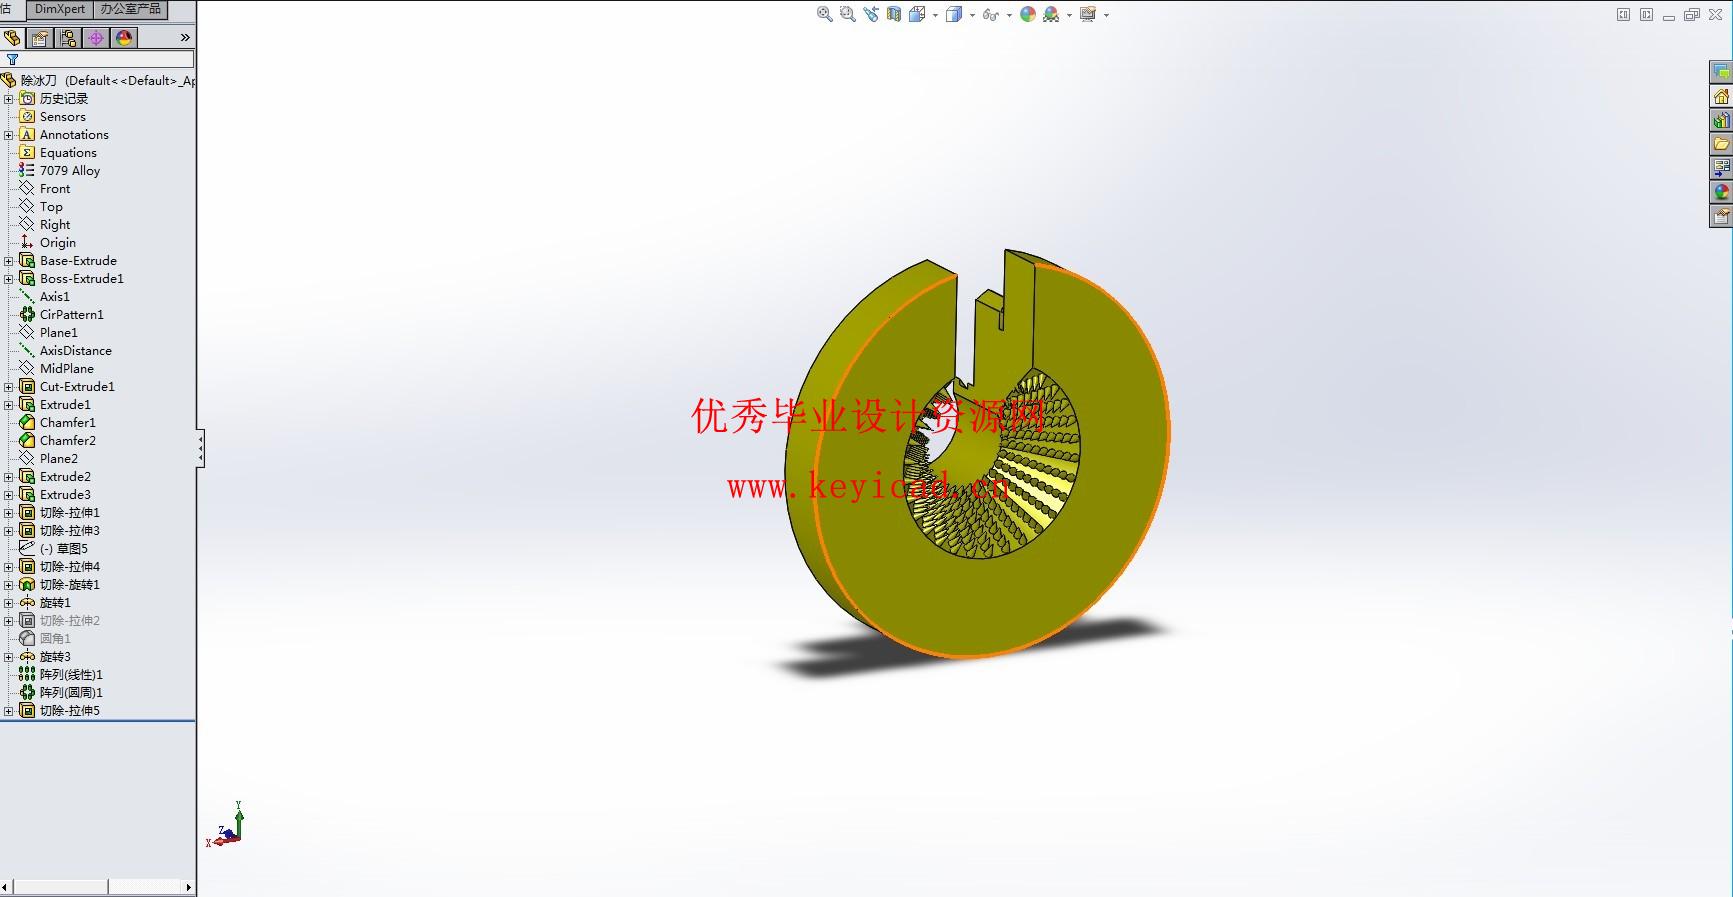Switch to the ConfigurationManager tab
Image resolution: width=1733 pixels, height=897 pixels.
[68, 38]
